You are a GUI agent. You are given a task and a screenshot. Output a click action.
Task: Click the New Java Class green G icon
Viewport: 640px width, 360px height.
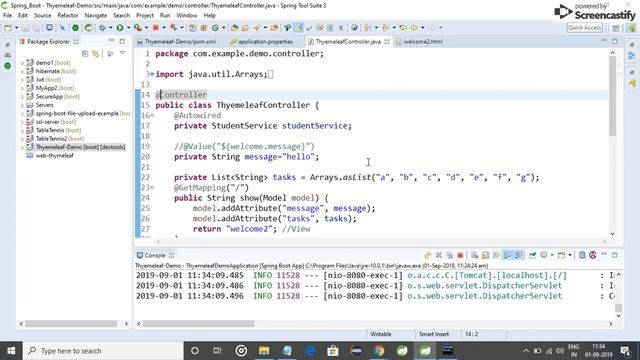[215, 28]
